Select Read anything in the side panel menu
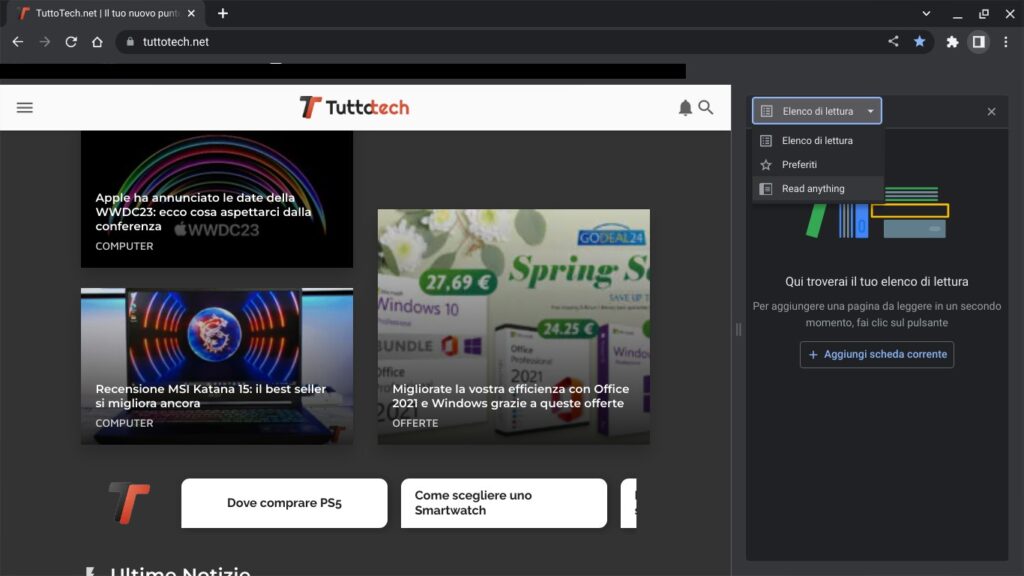 pyautogui.click(x=813, y=188)
